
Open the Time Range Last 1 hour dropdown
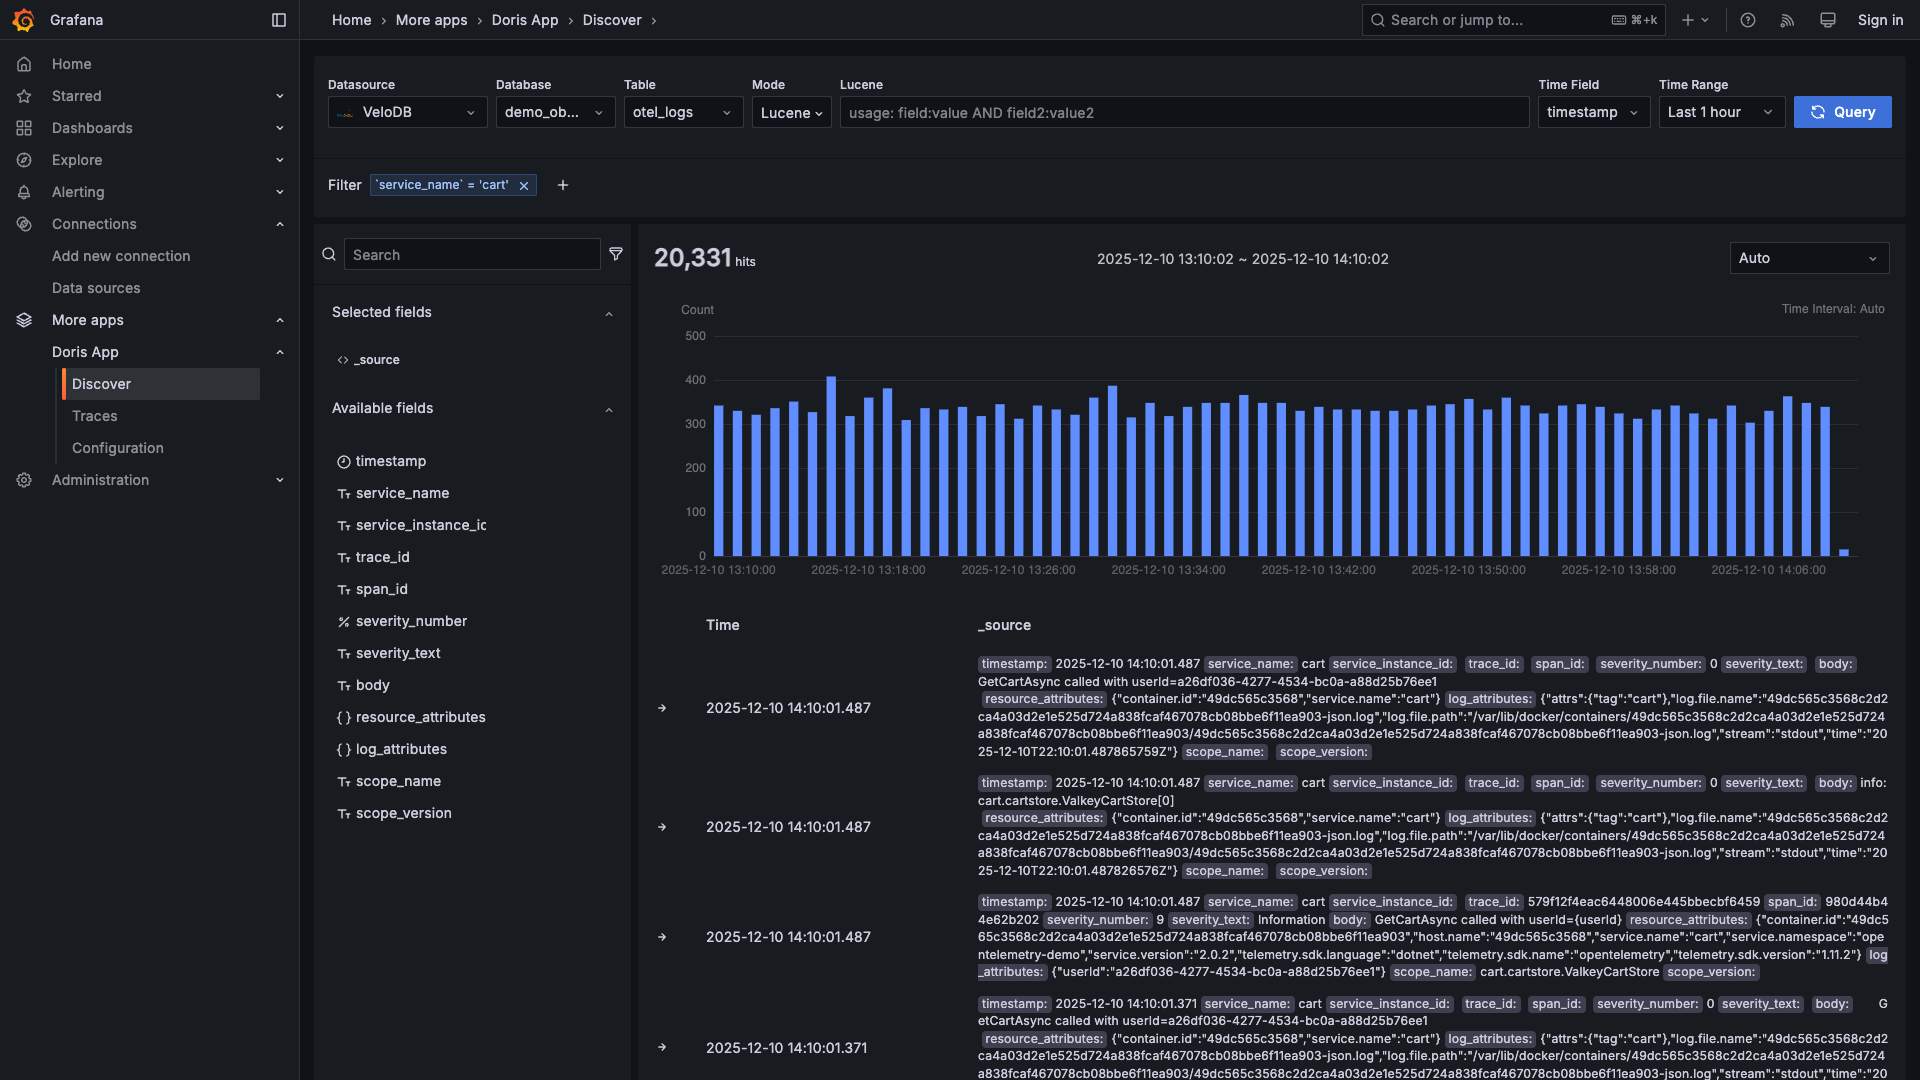click(x=1720, y=112)
